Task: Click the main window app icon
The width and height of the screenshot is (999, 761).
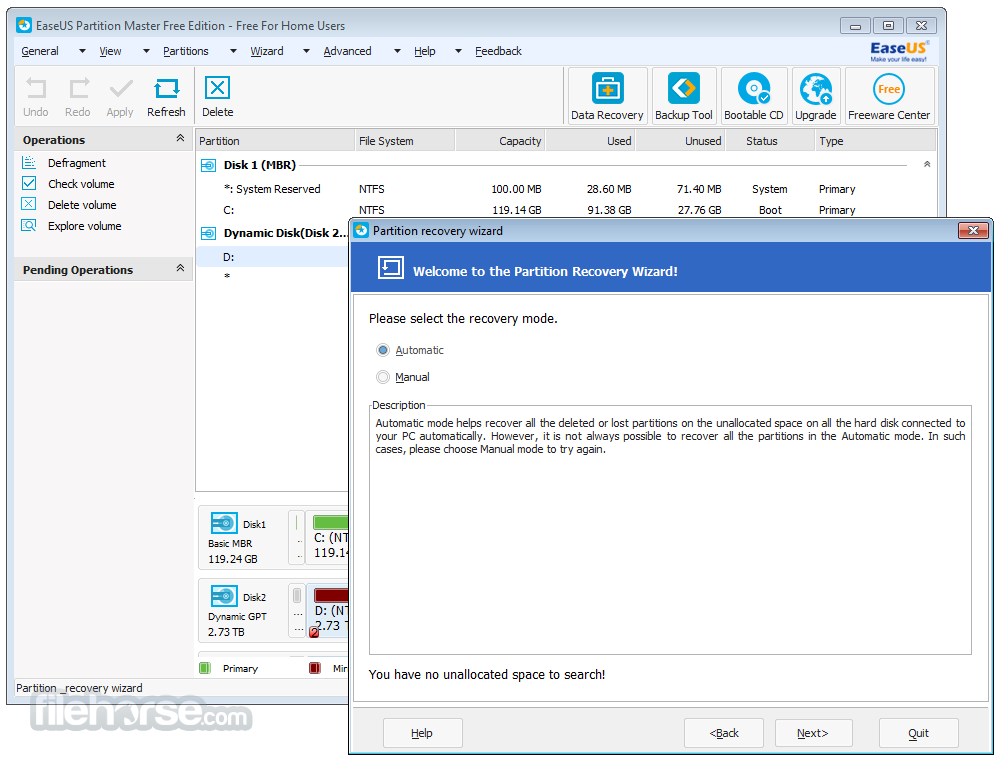Action: [24, 25]
